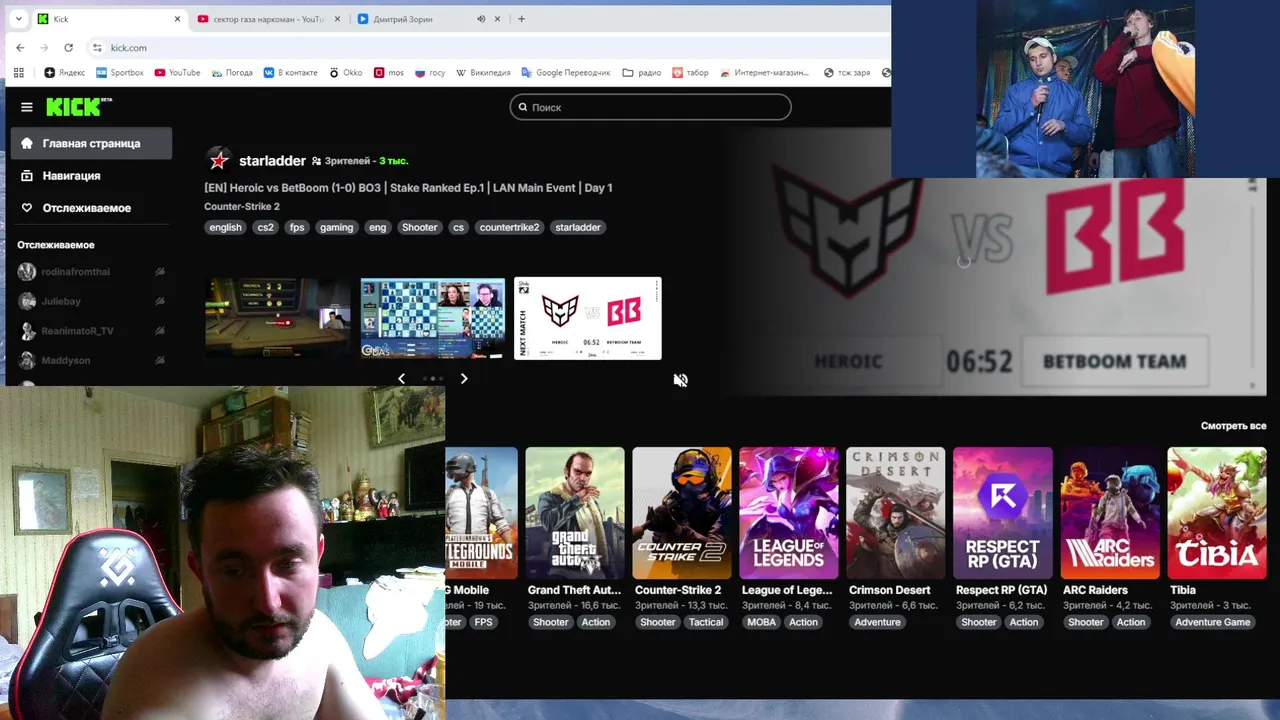Open followed channel rodinafromthai
Screen dimensions: 1280x720
coord(76,272)
